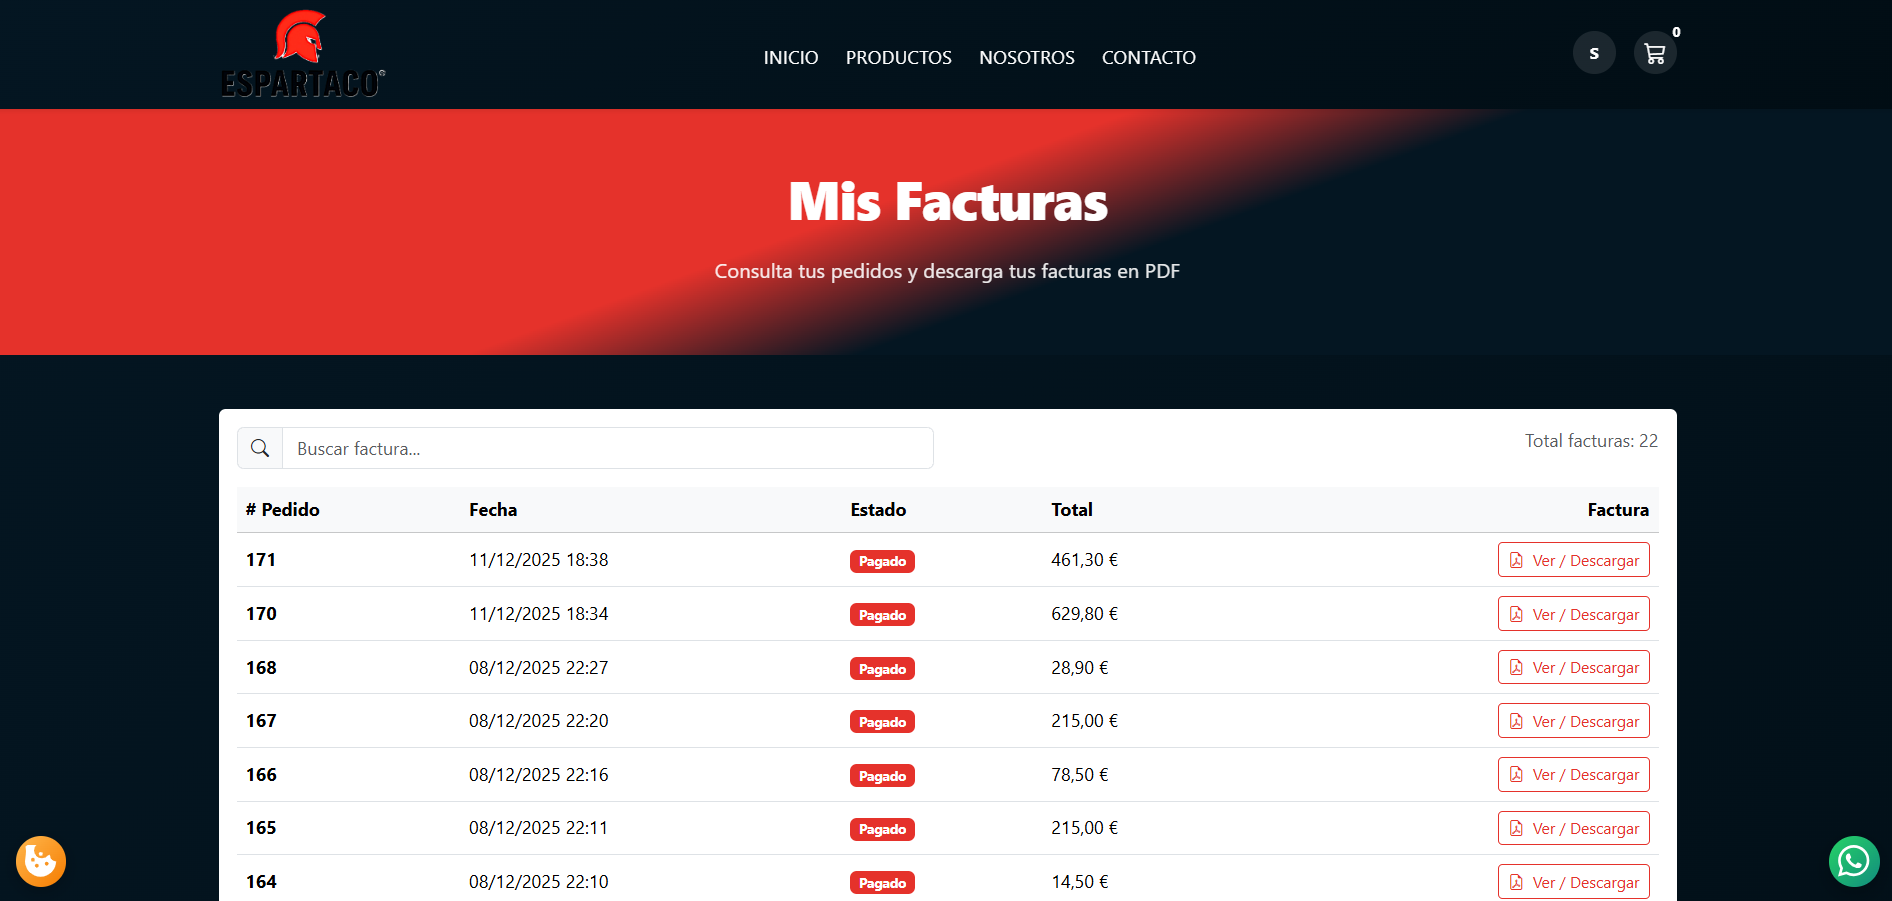Screen dimensions: 1892x901
Task: Click the '# Pedido' column header
Action: 283,509
